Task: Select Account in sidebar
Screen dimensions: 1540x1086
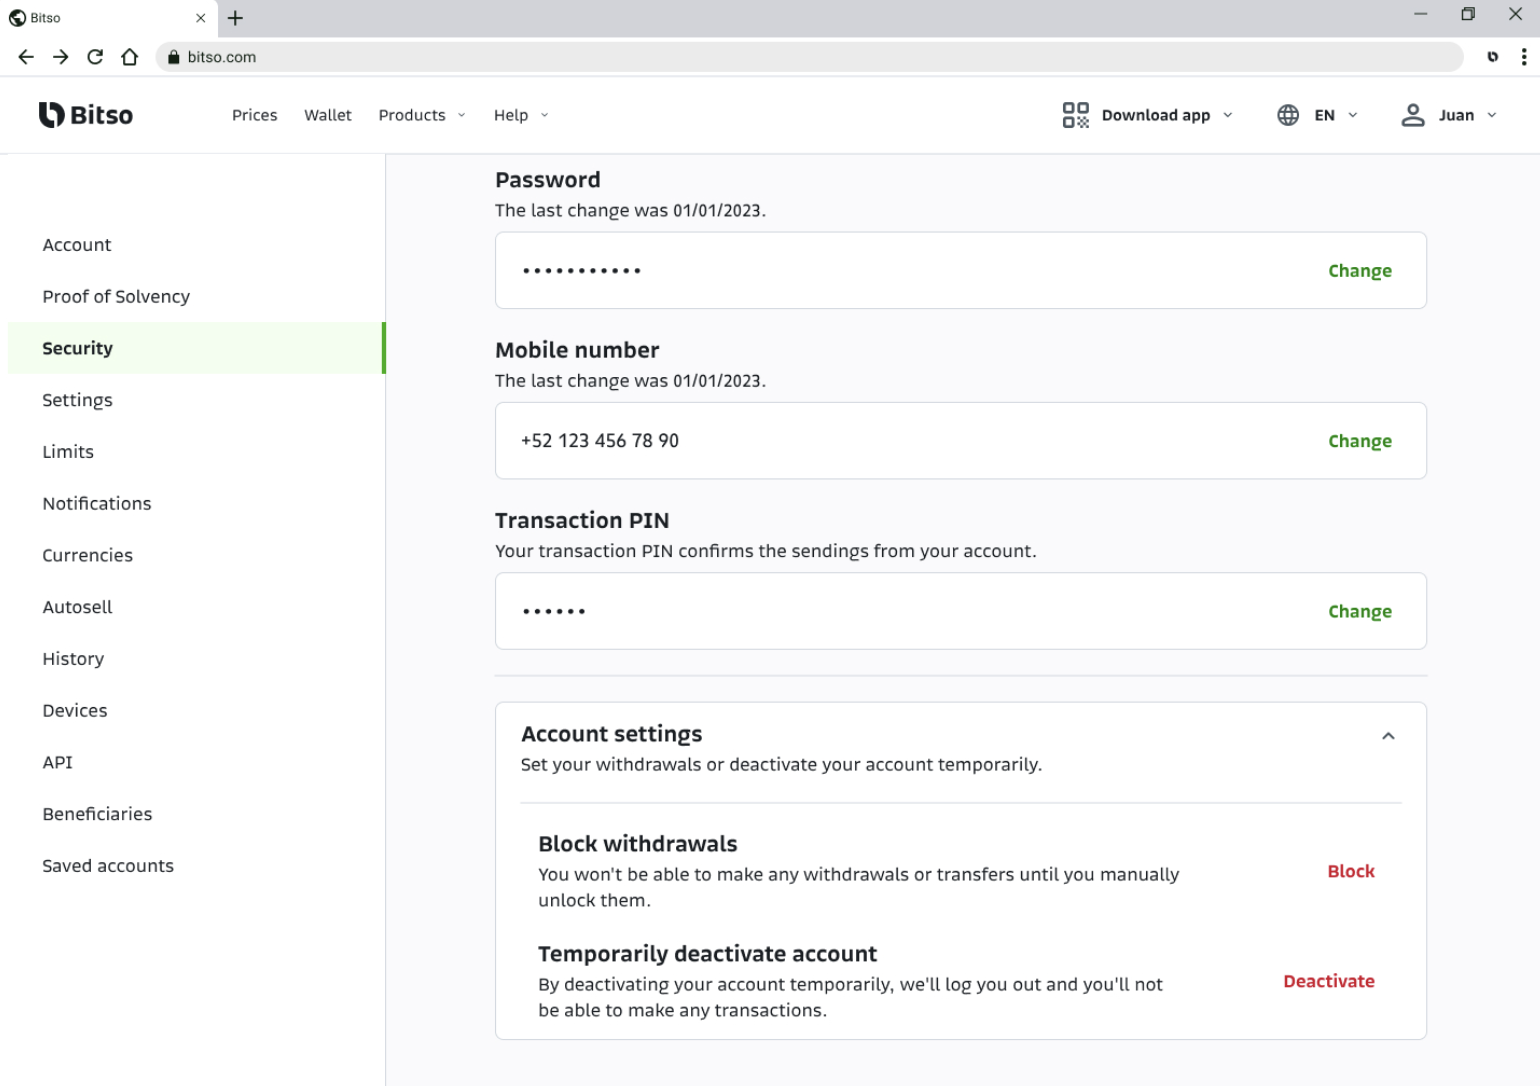Action: tap(77, 245)
